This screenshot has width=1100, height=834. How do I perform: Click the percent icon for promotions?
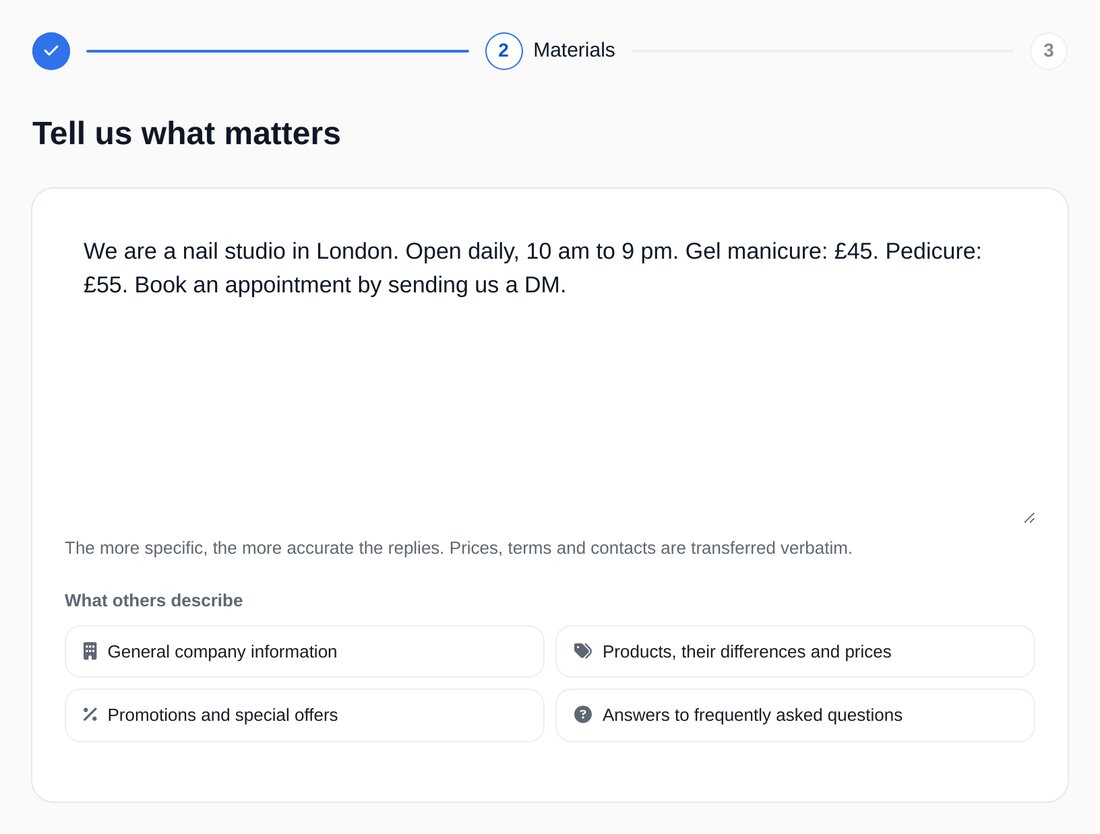[90, 715]
